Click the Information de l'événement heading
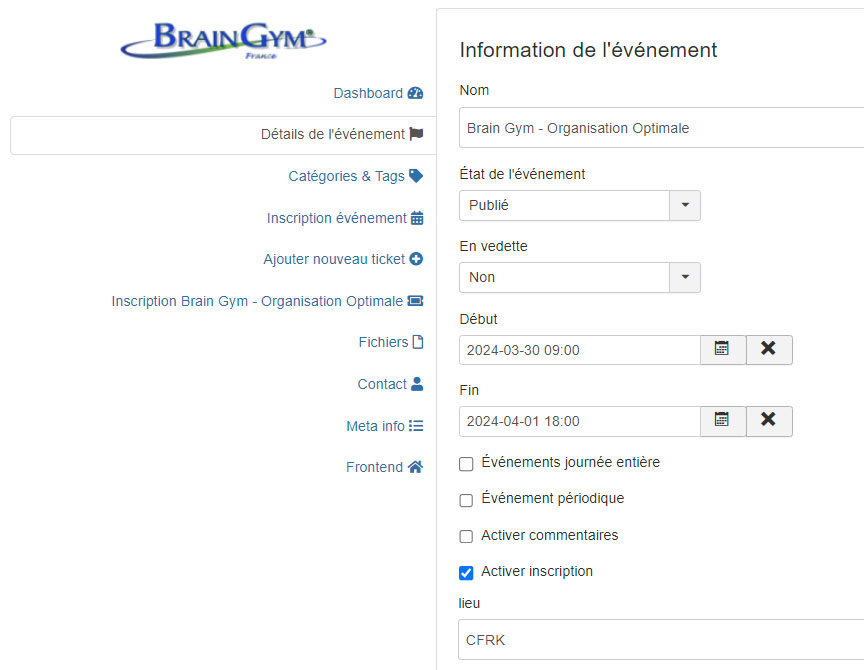Screen dimensions: 864x670 pyautogui.click(x=588, y=50)
